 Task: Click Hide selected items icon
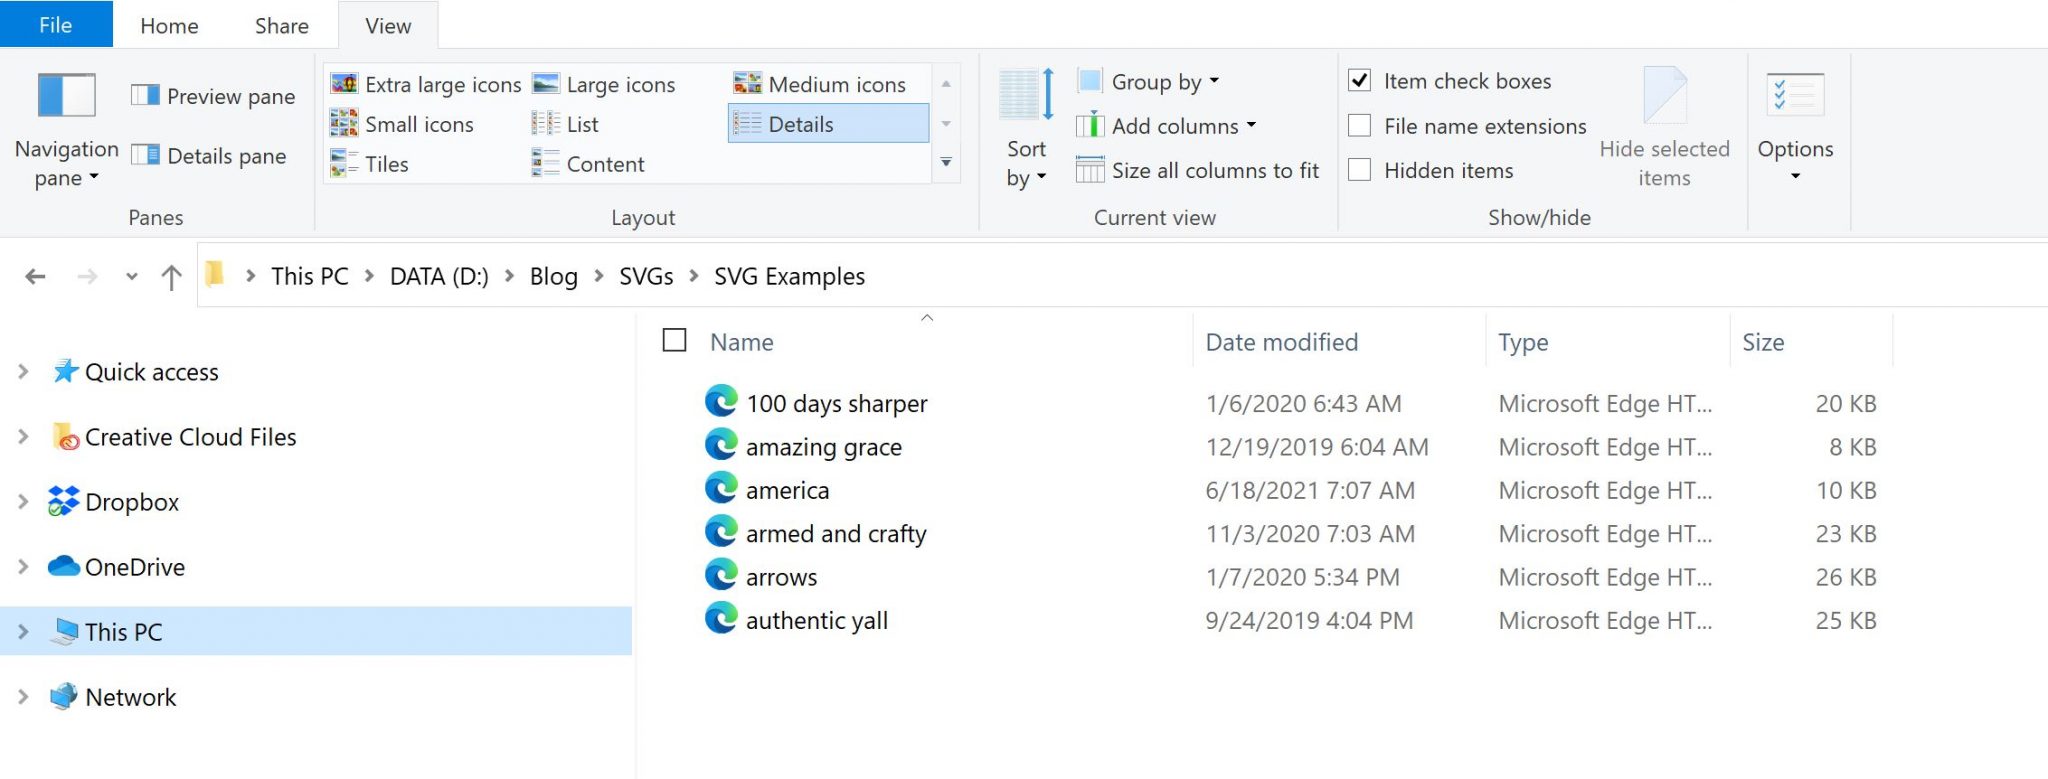(x=1665, y=96)
